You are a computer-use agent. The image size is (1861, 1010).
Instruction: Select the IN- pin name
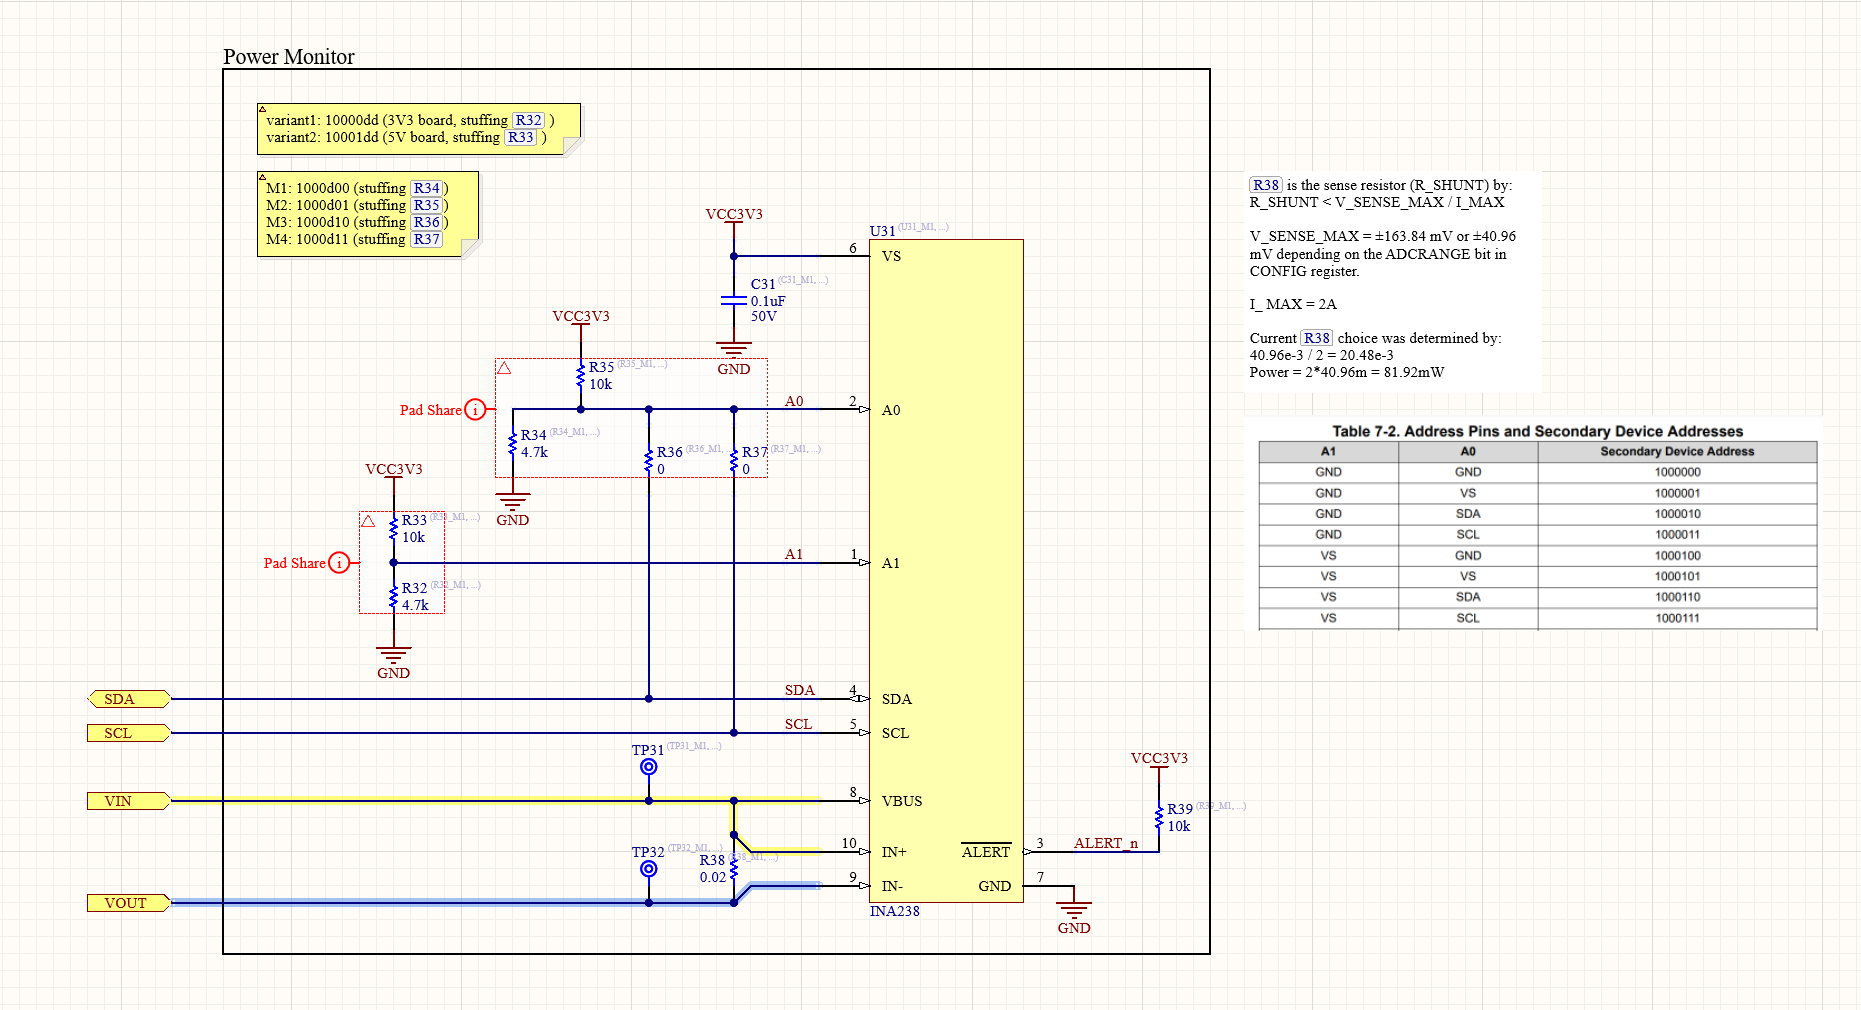tap(892, 886)
